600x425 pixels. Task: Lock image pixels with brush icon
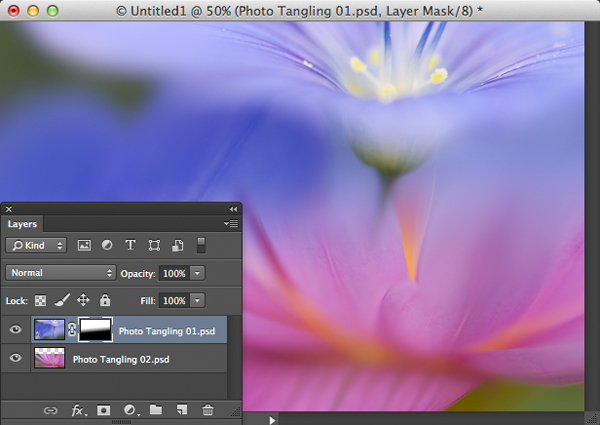62,300
